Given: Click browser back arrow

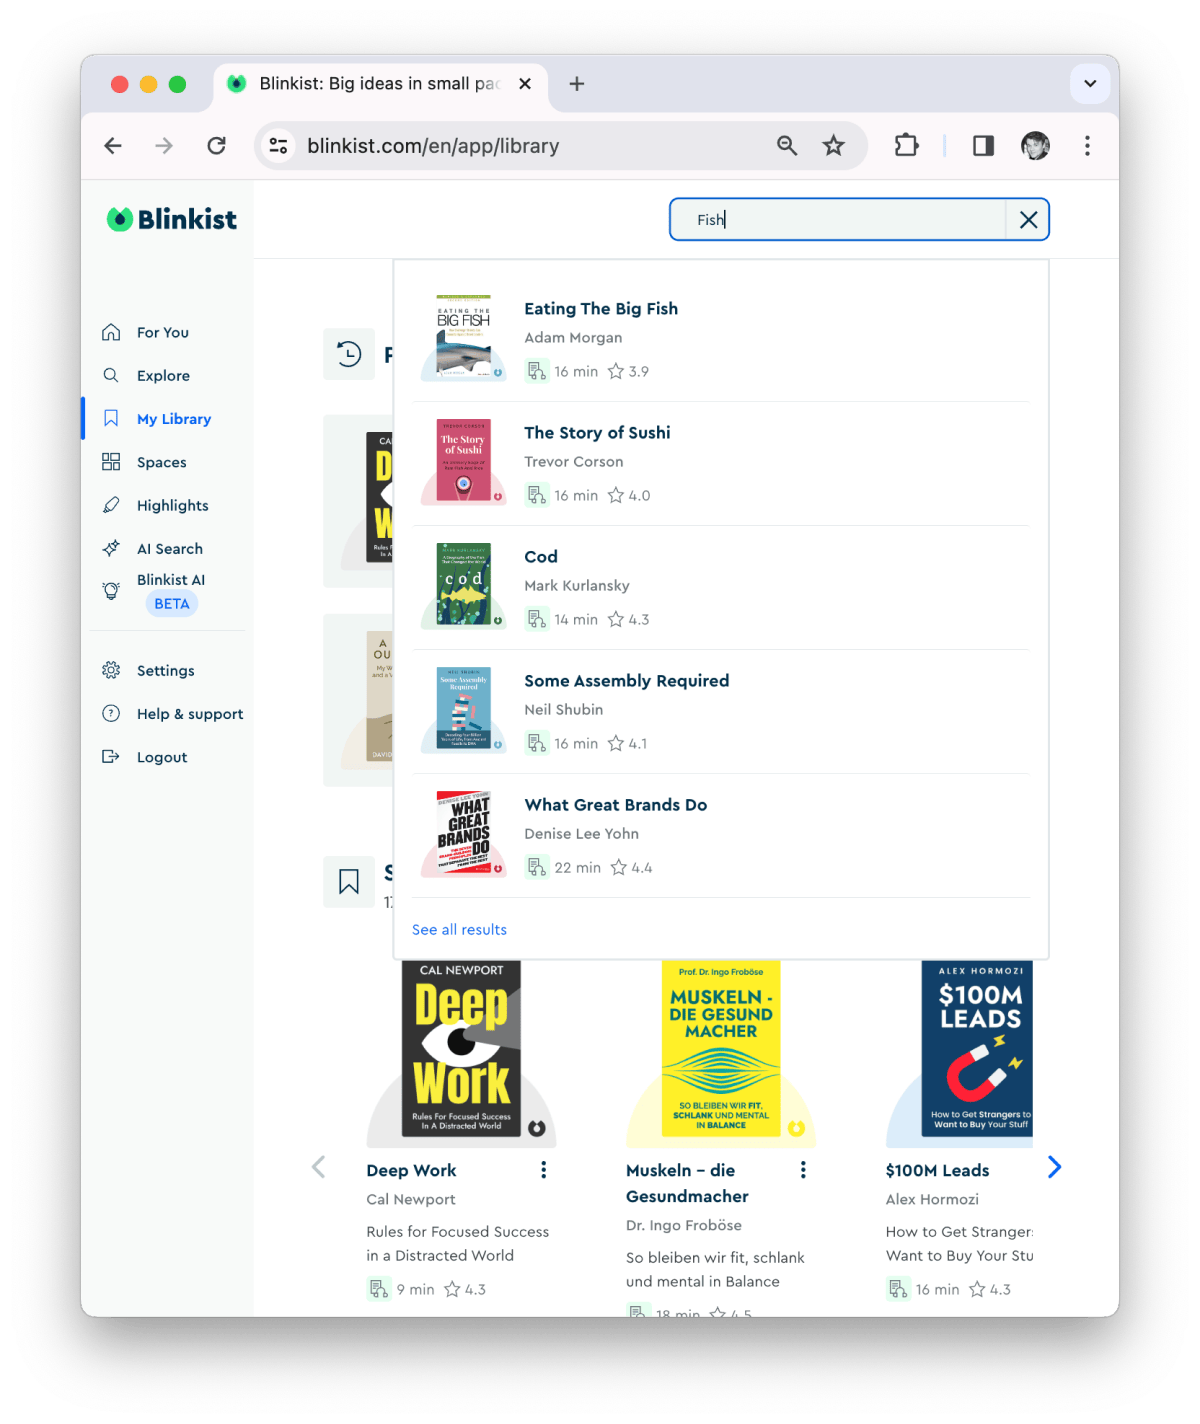Looking at the screenshot, I should point(113,146).
